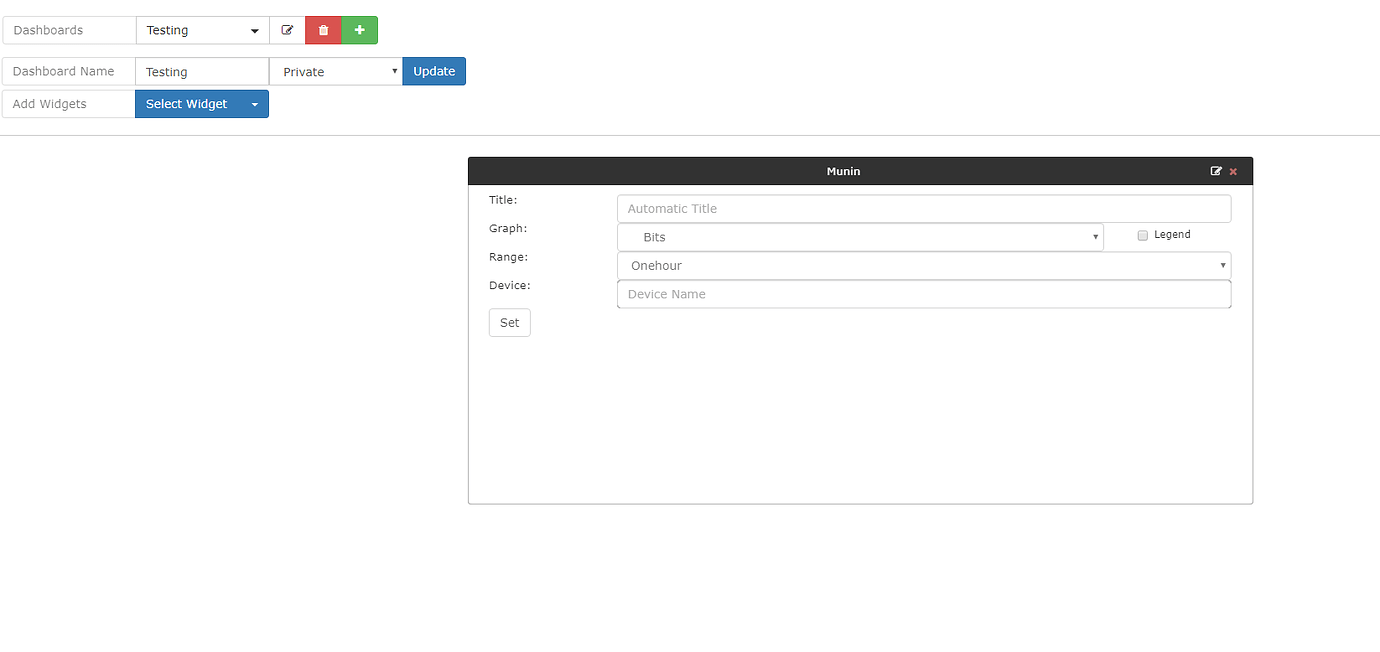Viewport: 1380px width, 652px height.
Task: Click the Range: label in widget
Action: pos(508,257)
